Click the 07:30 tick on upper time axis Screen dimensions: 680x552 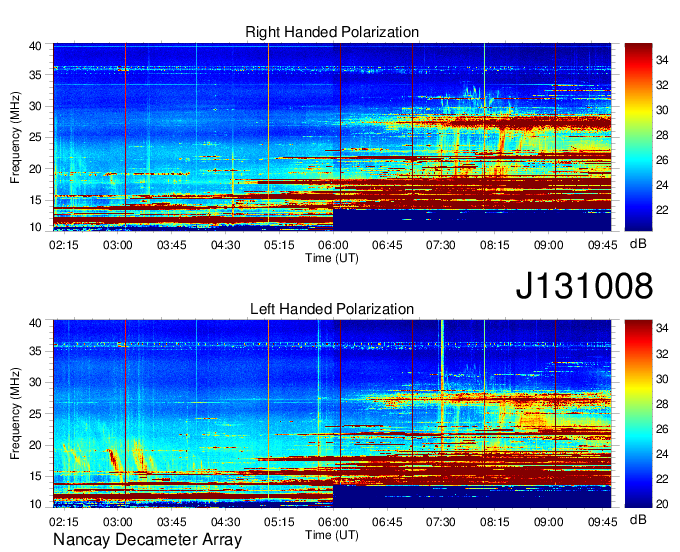pos(441,245)
